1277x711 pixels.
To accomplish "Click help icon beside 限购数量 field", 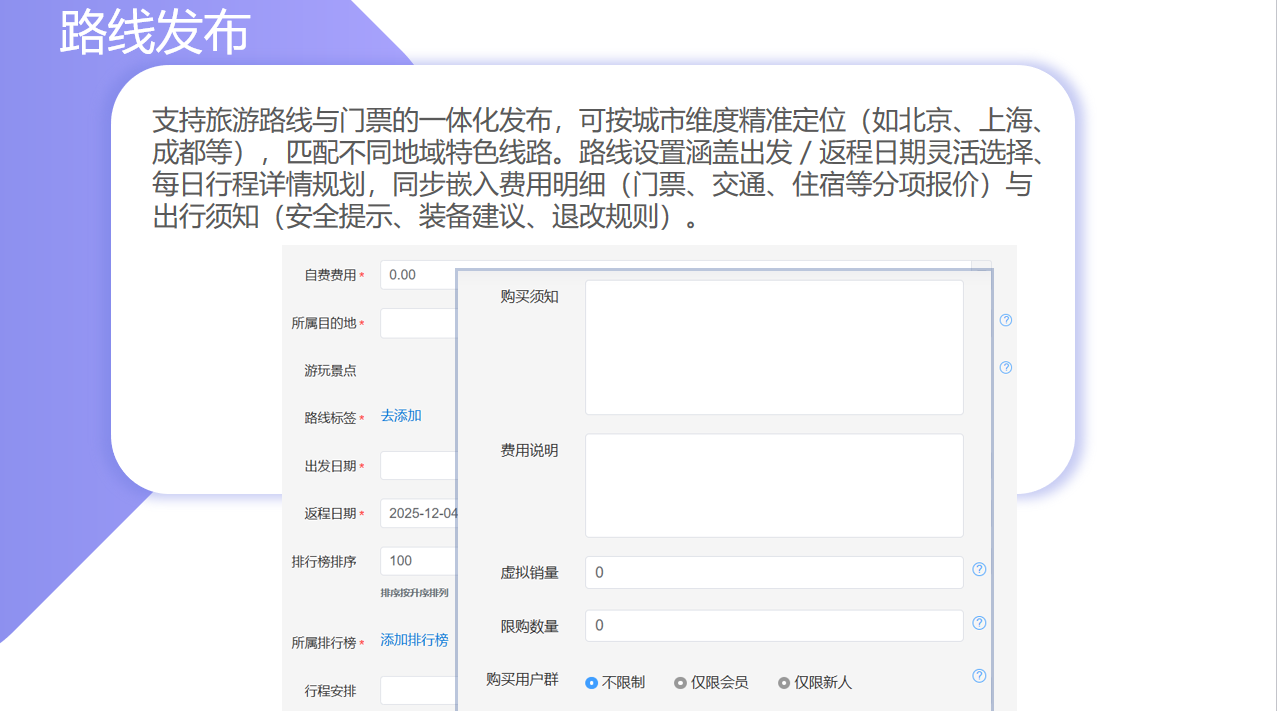I will pos(979,623).
